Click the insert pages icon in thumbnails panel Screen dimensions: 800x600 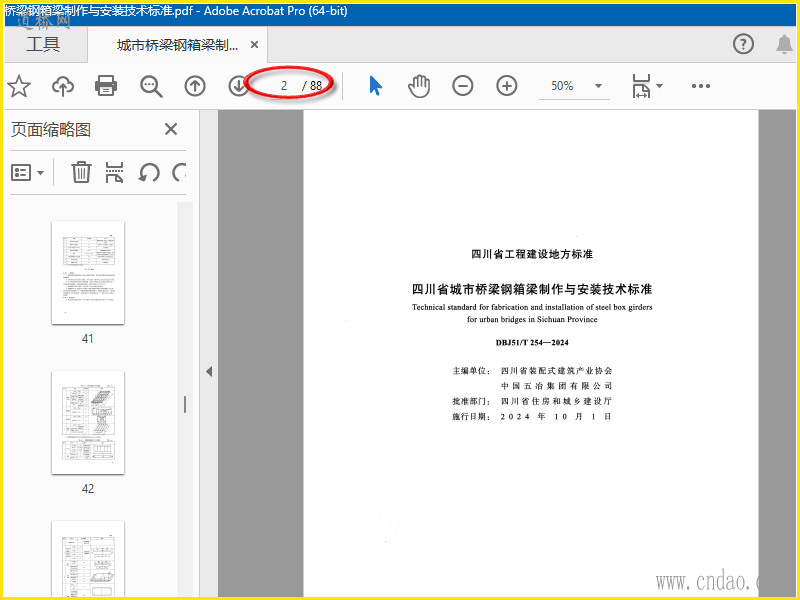point(114,172)
